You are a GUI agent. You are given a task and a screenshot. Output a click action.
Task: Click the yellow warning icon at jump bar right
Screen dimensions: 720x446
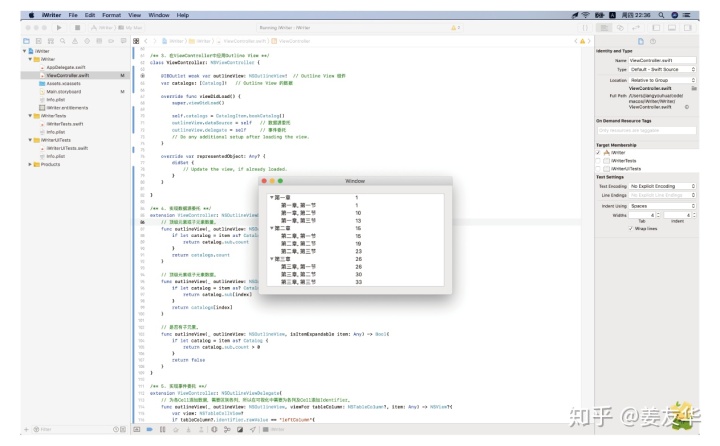tap(582, 41)
